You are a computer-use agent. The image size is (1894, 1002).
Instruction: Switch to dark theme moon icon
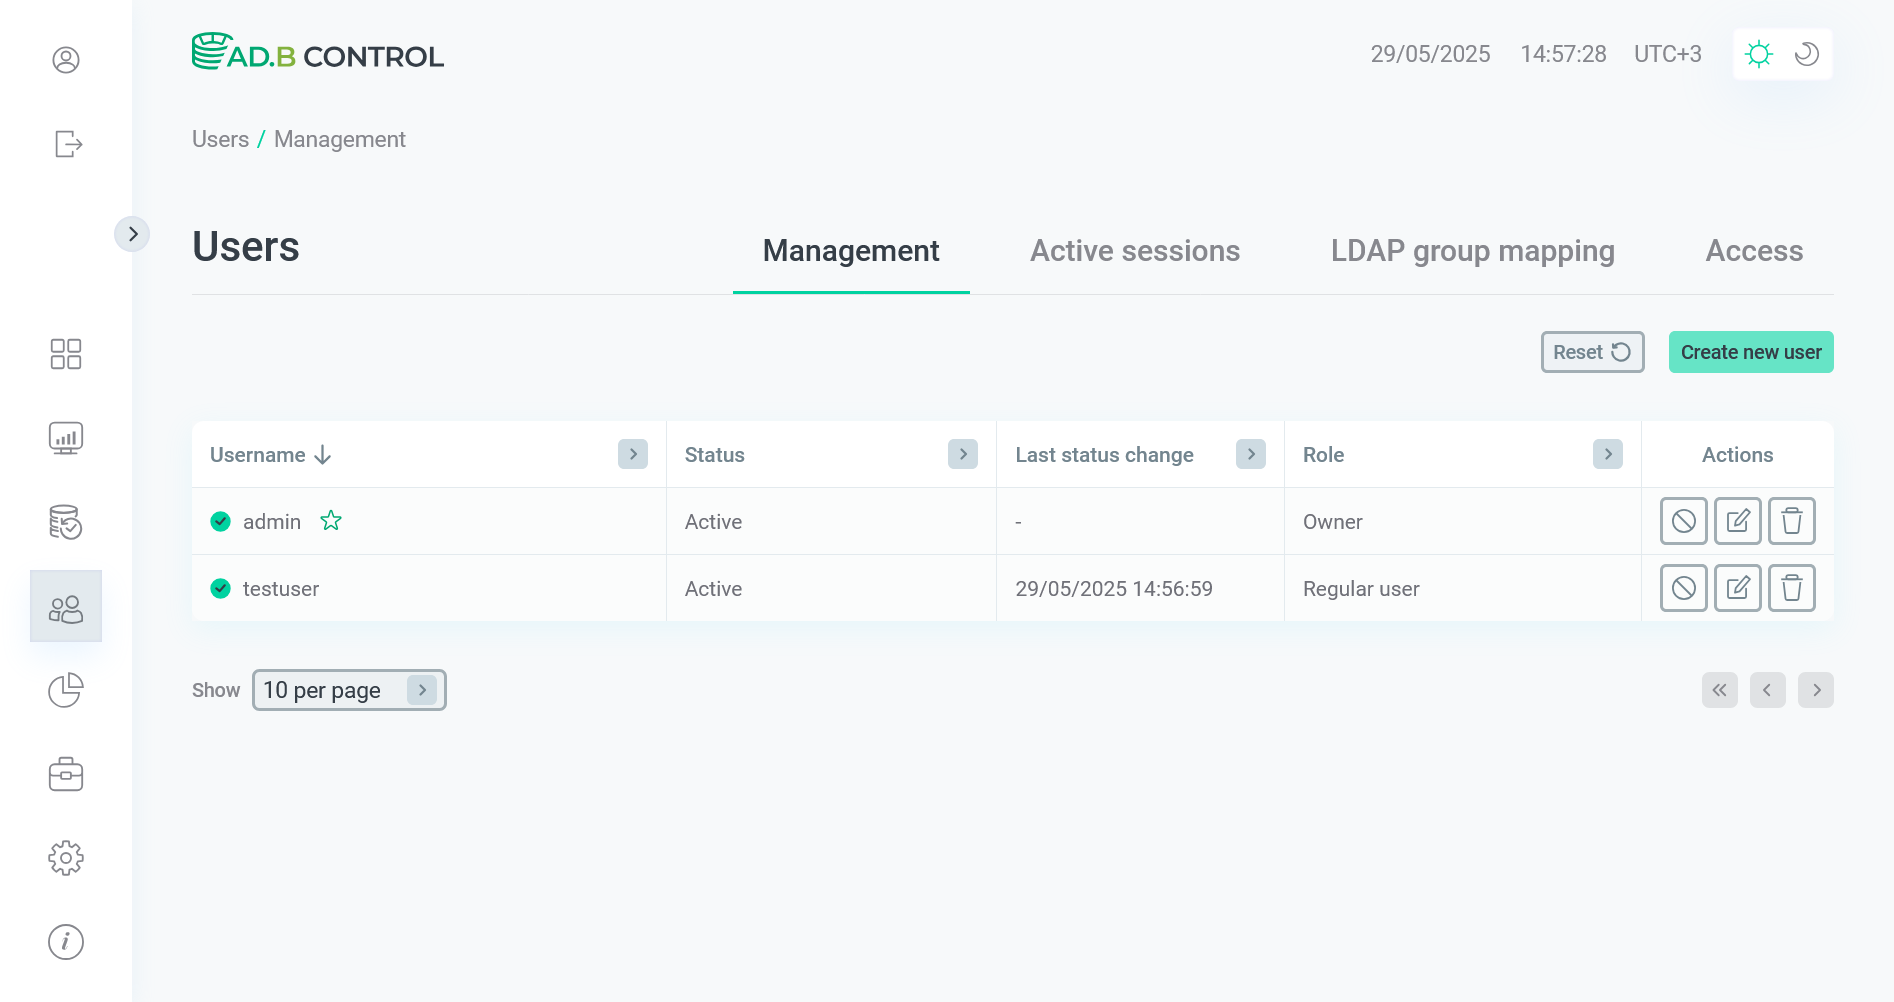1806,54
